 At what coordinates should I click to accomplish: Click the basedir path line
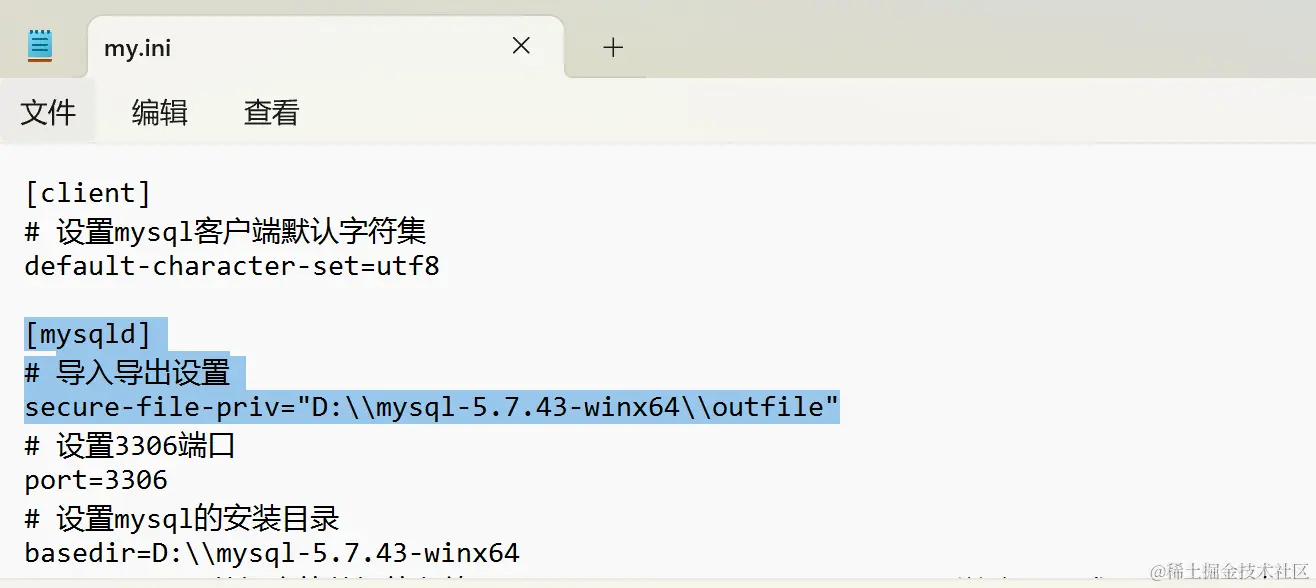pyautogui.click(x=270, y=552)
